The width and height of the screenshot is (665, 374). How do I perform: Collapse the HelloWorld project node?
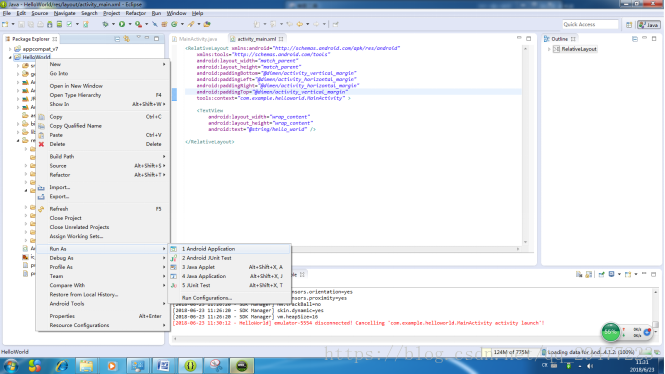tap(10, 57)
